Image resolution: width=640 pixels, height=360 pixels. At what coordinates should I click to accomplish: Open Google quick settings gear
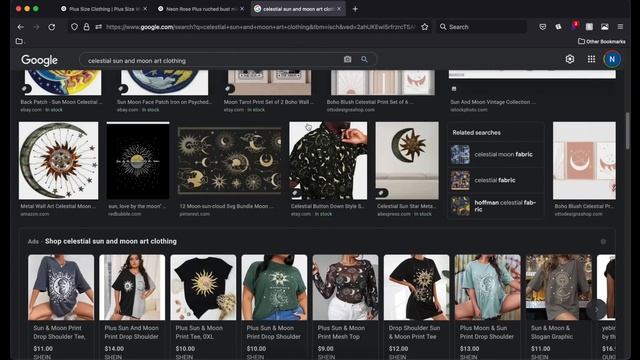570,59
